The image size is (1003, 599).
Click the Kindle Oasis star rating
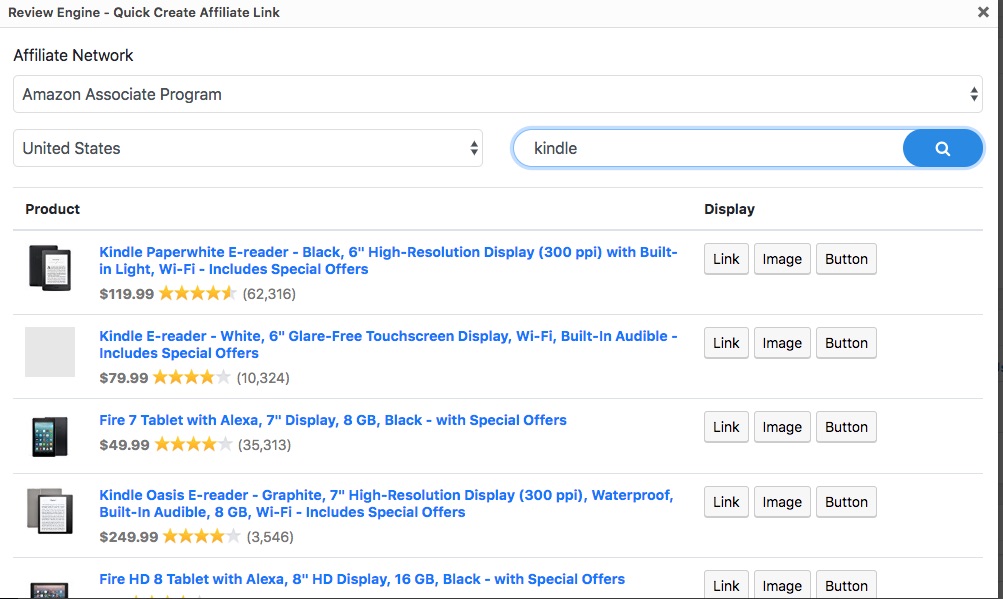[201, 536]
